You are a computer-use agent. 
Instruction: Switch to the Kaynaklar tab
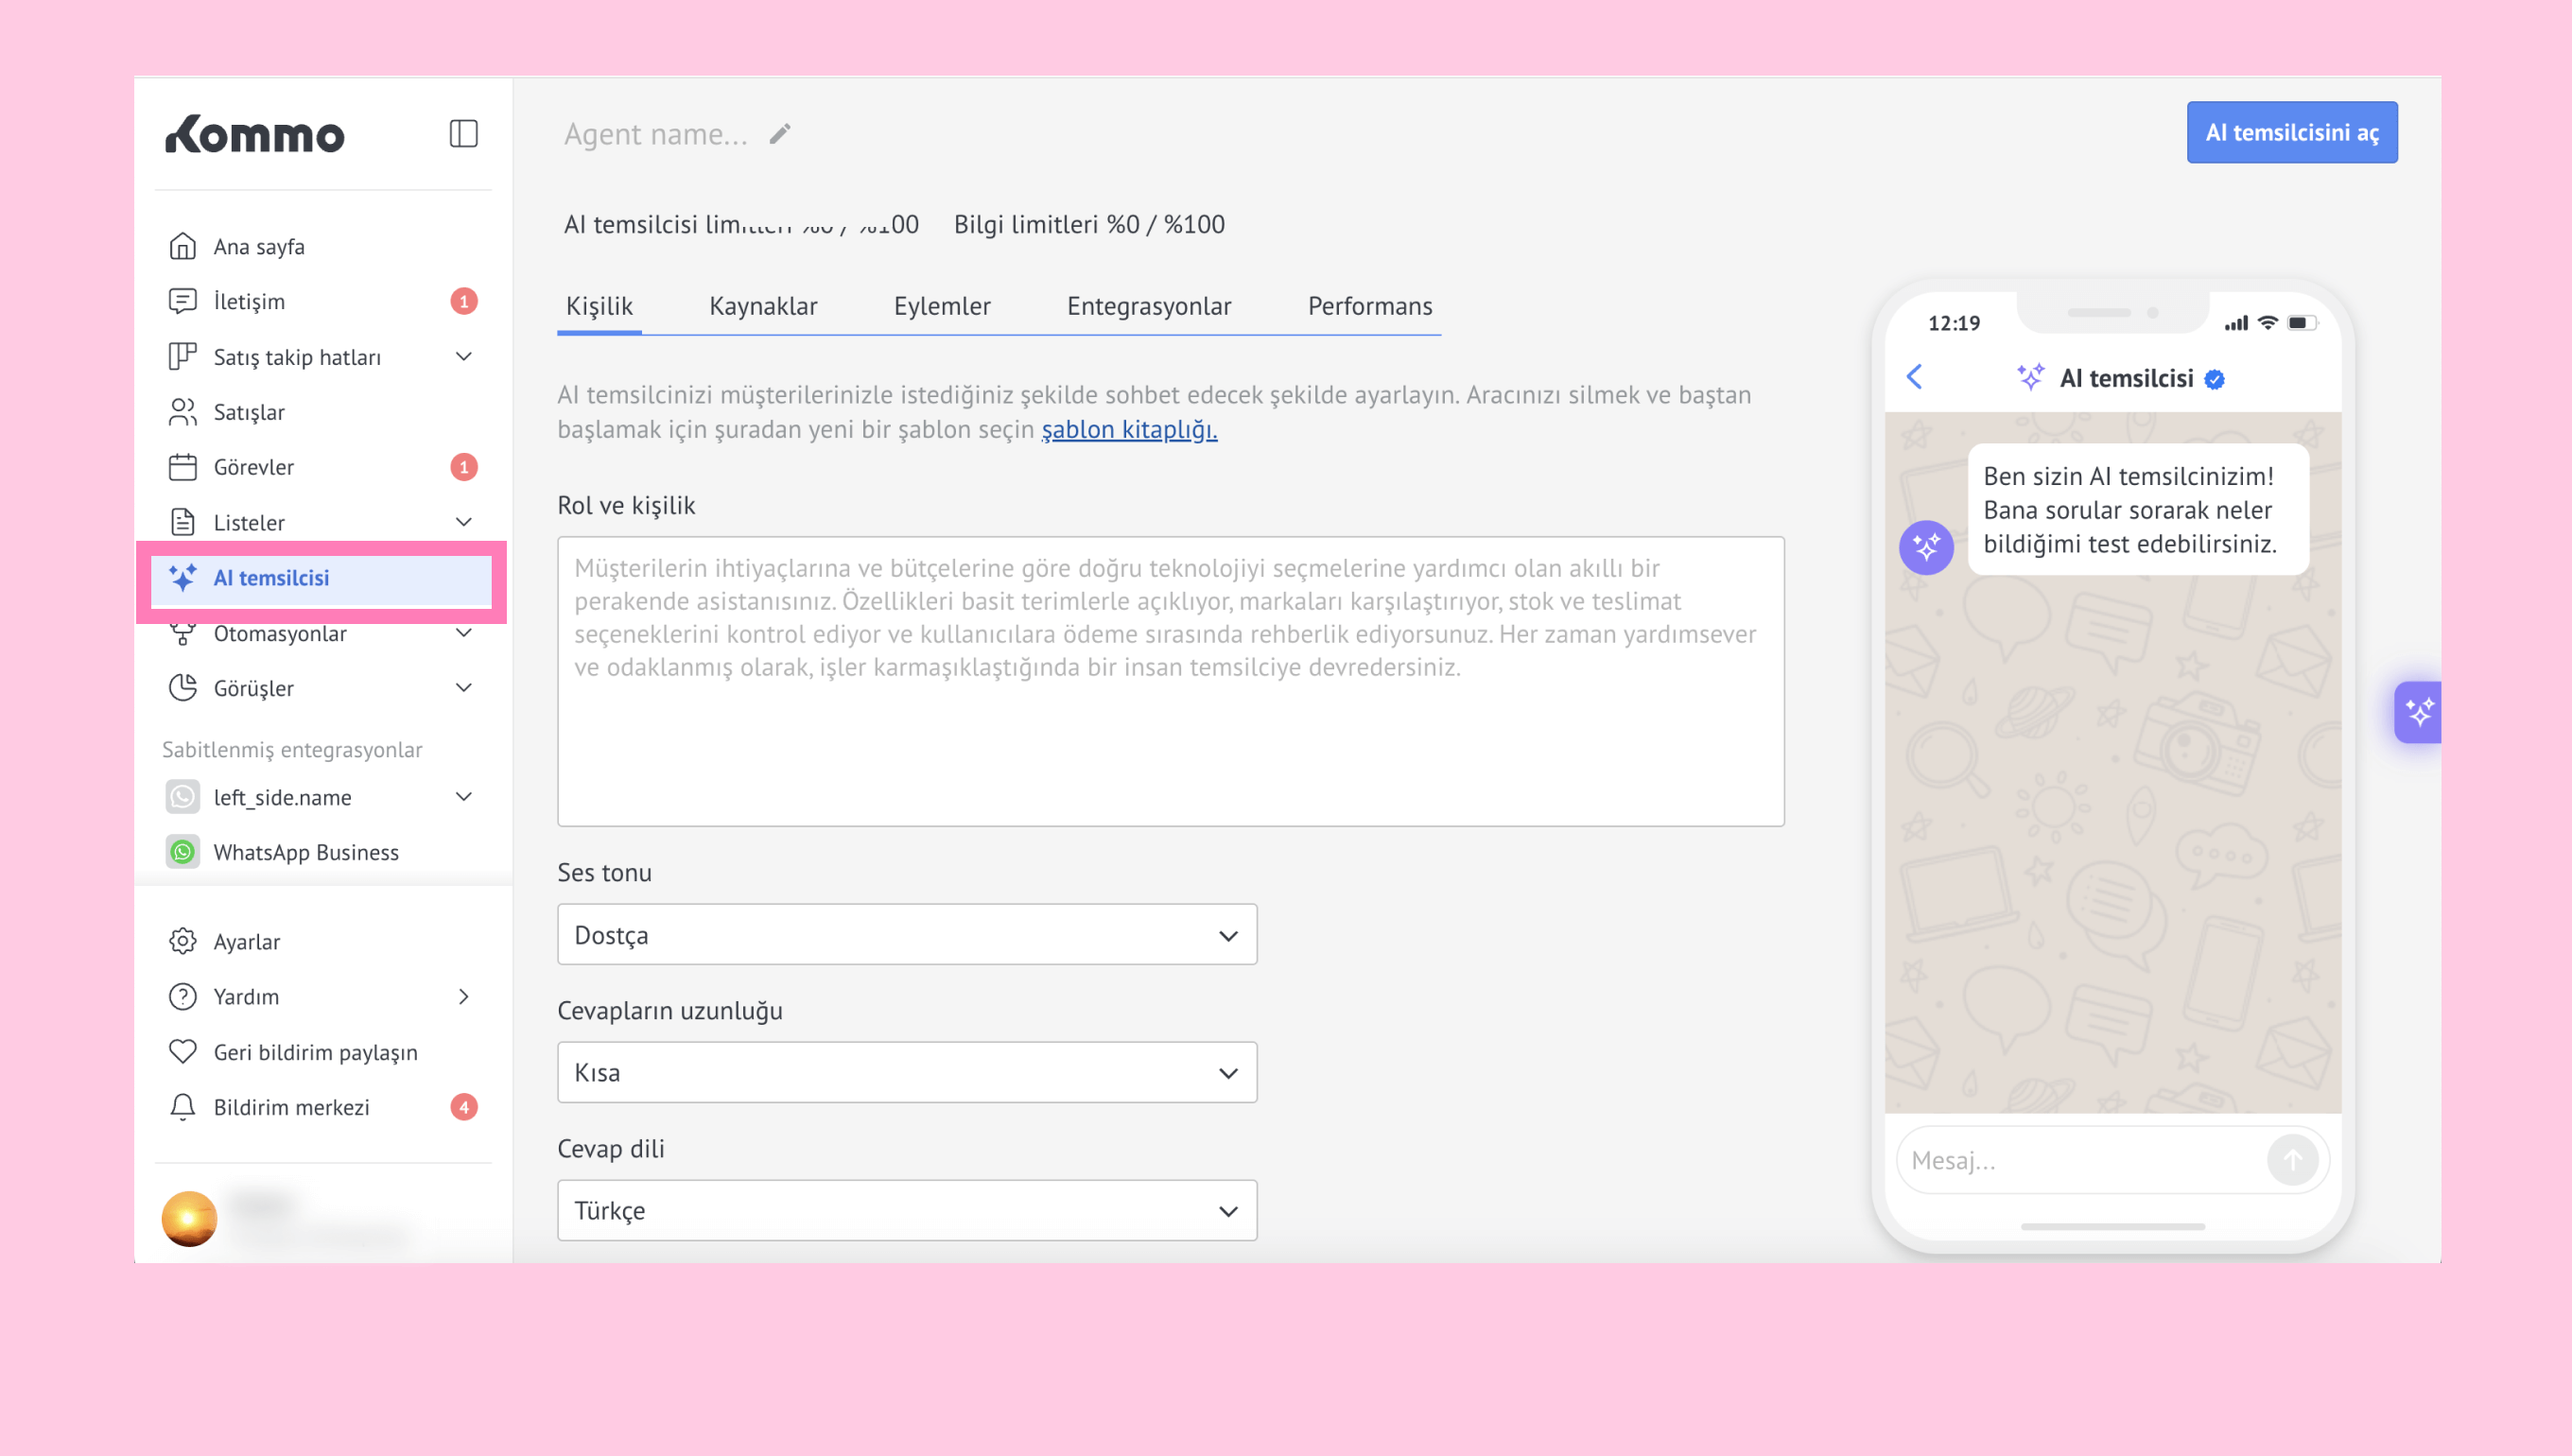[762, 306]
